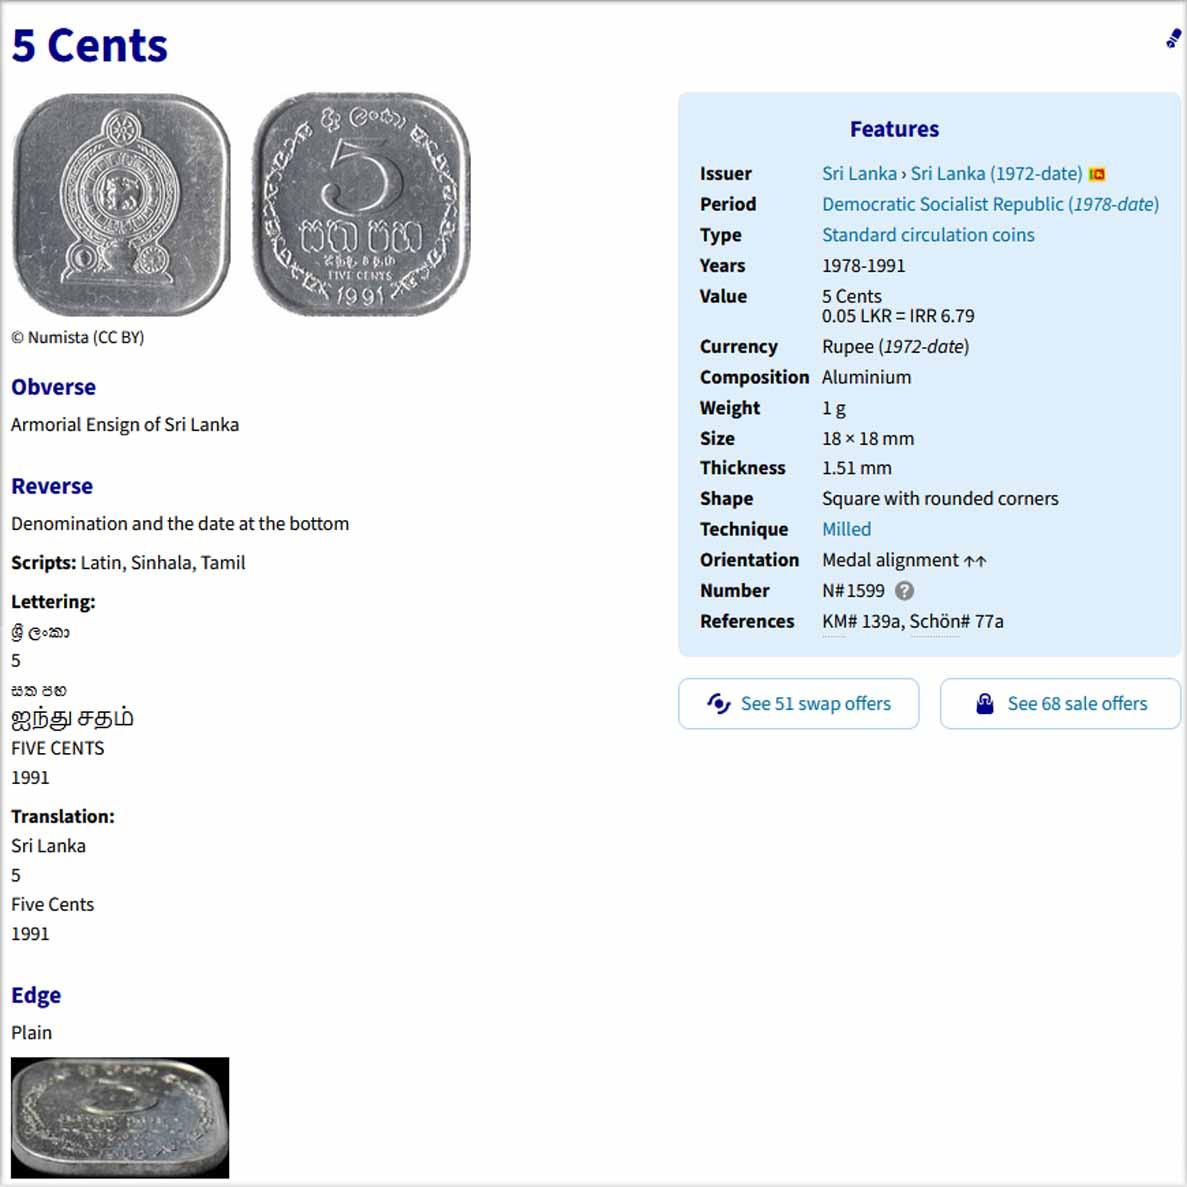The image size is (1187, 1187).
Task: Click the Sri Lanka flag icon
Action: tap(1097, 174)
